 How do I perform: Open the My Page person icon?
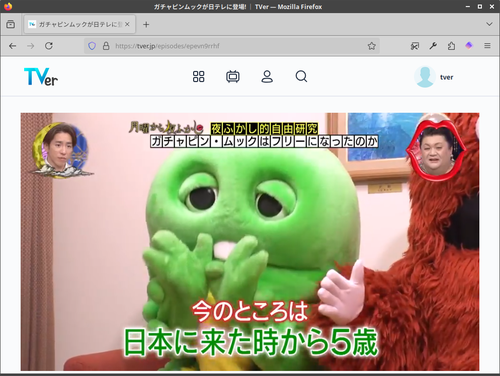coord(267,77)
